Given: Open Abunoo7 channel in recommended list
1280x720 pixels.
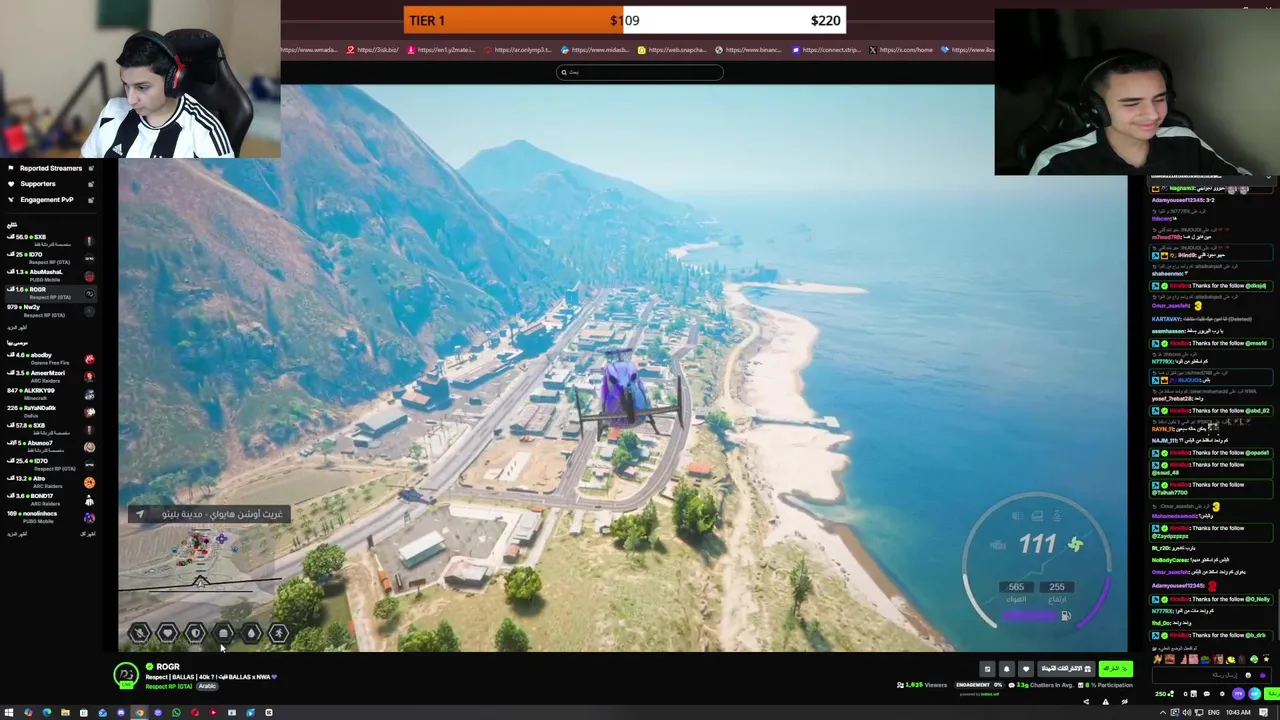Looking at the screenshot, I should click(50, 447).
